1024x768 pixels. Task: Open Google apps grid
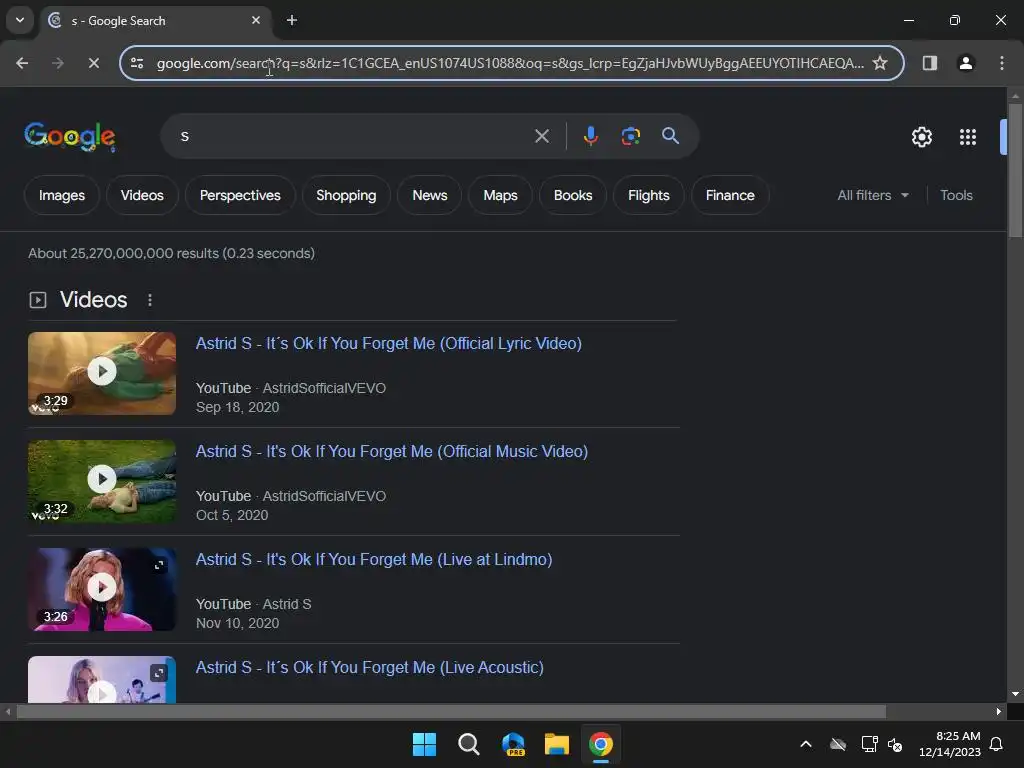[967, 137]
